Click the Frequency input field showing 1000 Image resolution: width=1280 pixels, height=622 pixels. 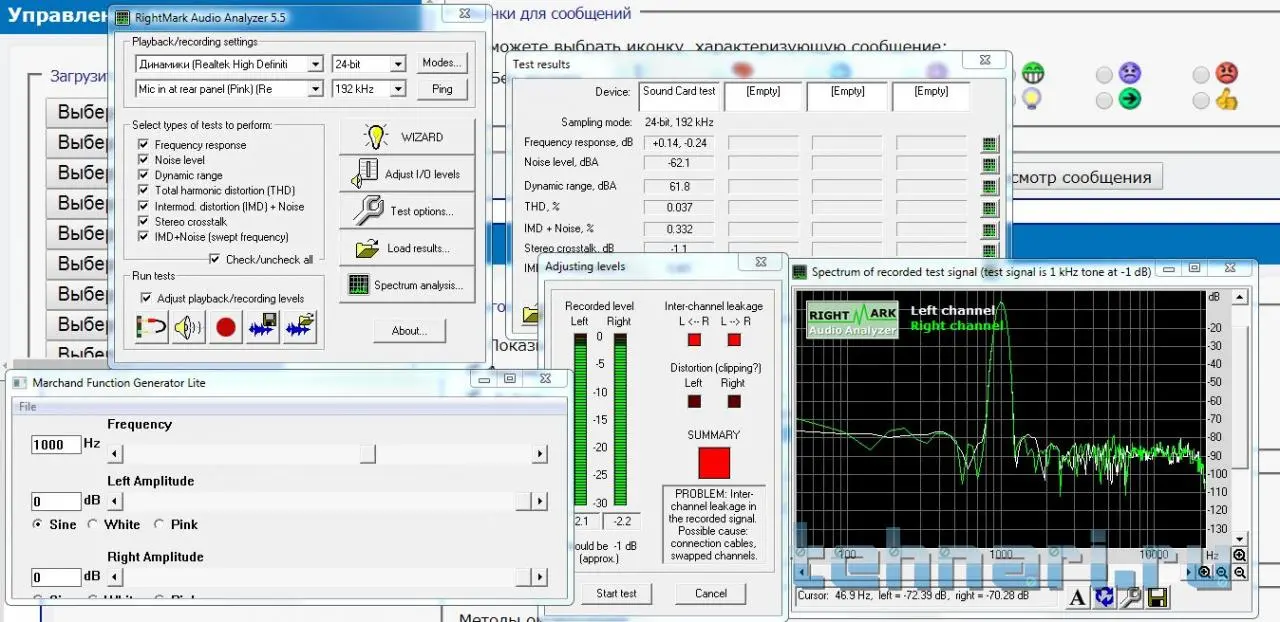click(56, 444)
